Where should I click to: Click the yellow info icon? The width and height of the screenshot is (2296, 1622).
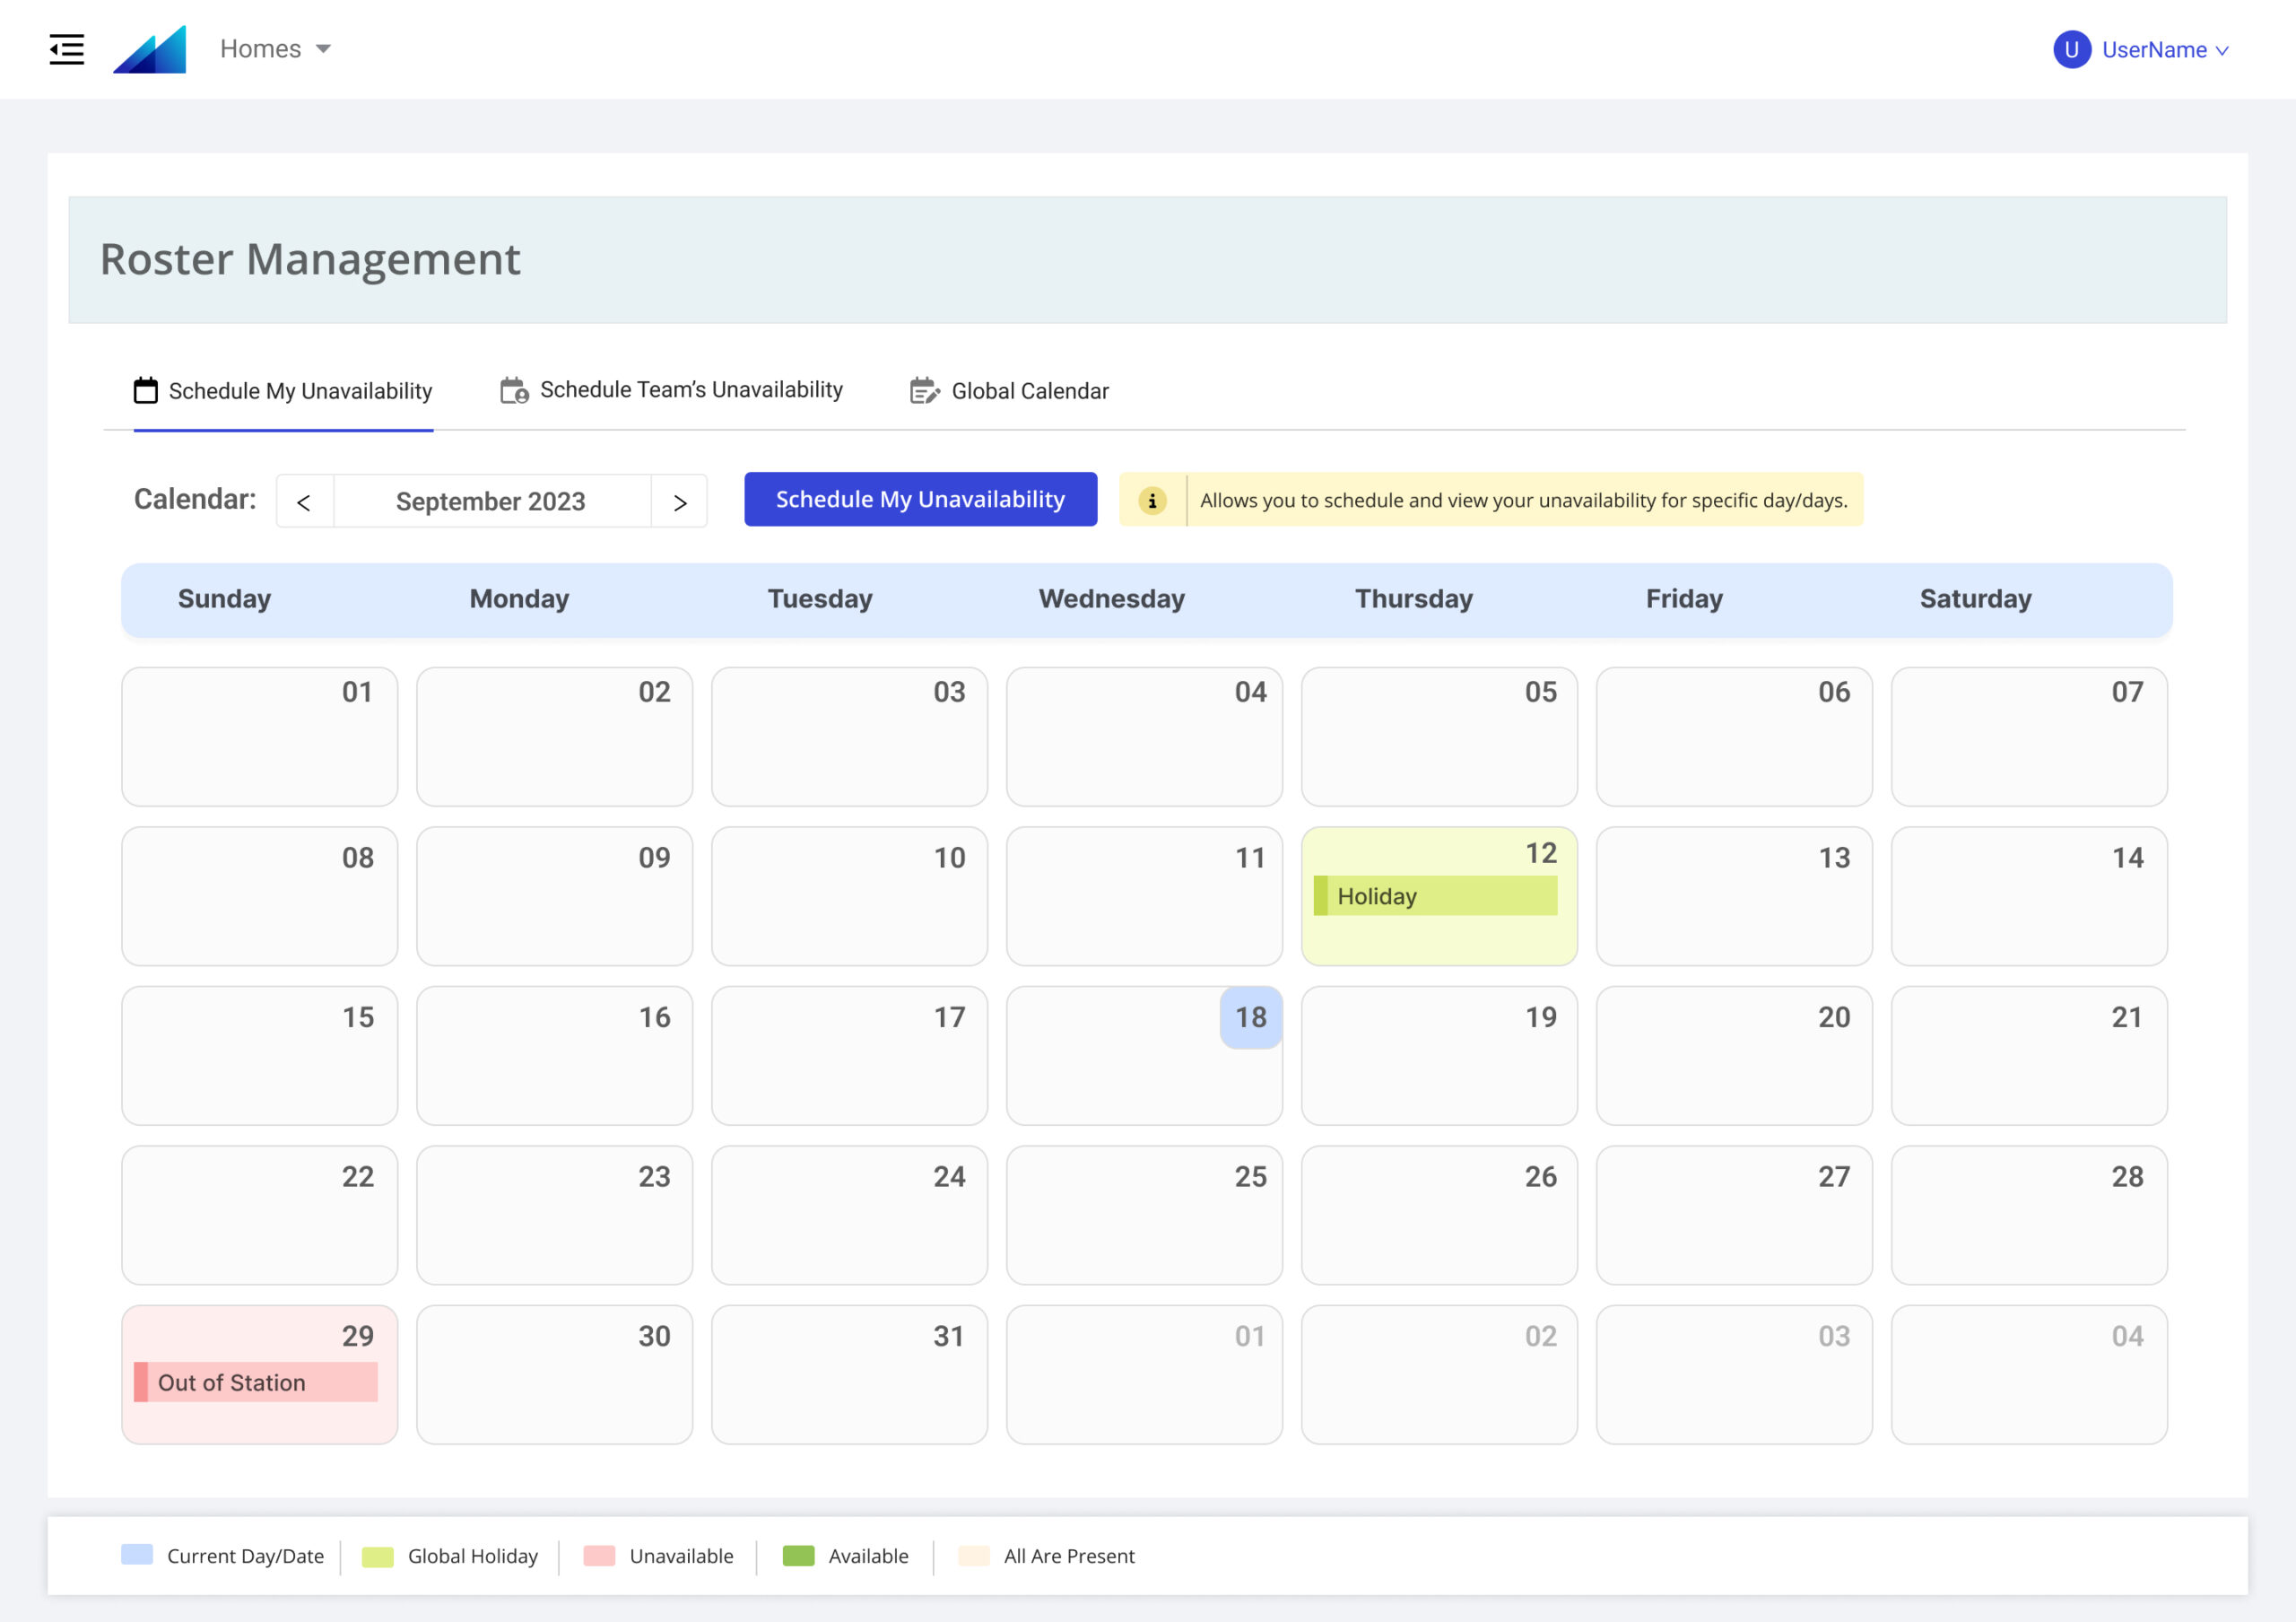click(x=1152, y=500)
